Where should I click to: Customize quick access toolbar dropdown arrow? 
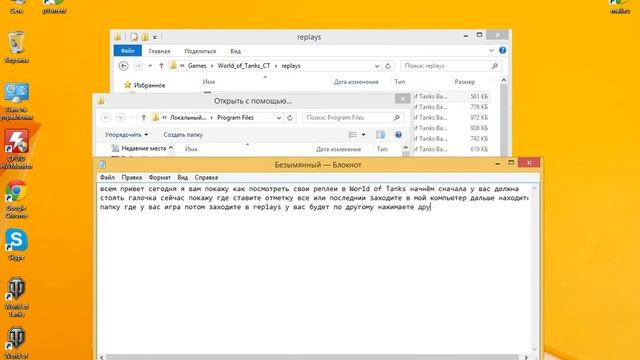coord(155,37)
